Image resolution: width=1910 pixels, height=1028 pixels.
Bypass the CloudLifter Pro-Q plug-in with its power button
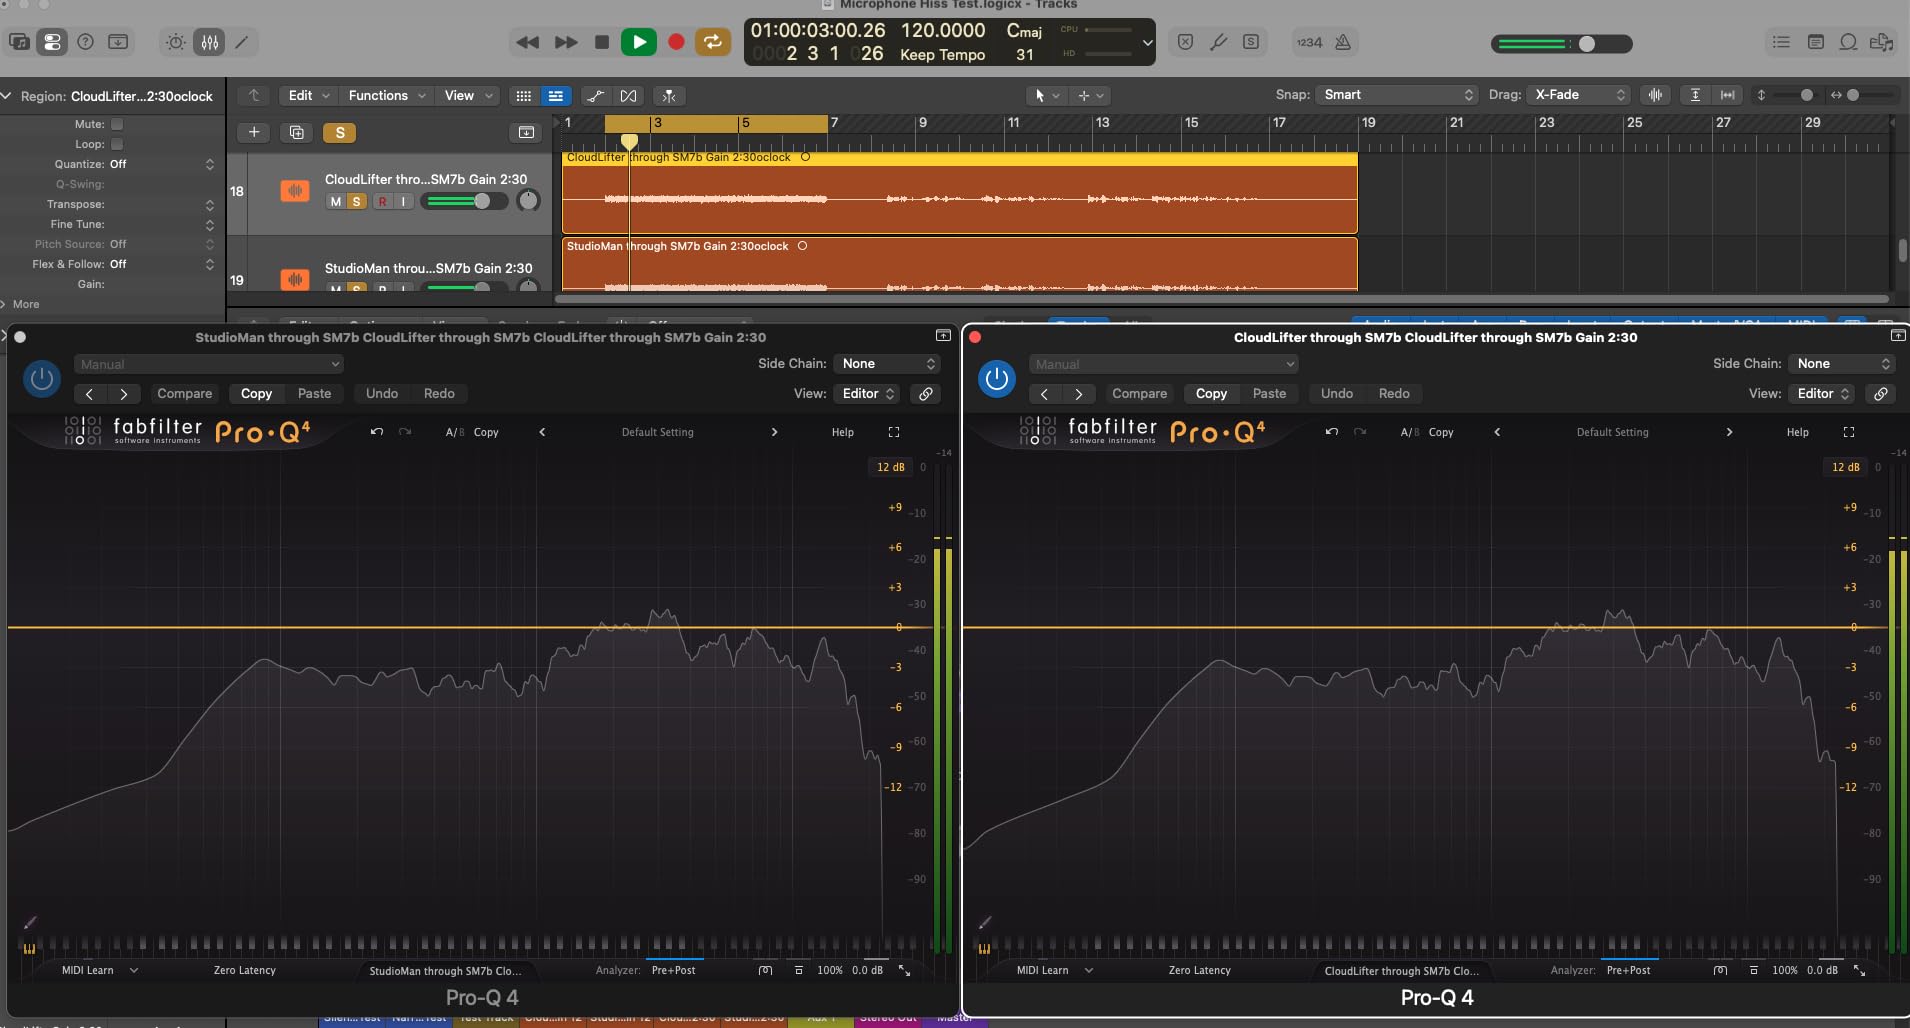997,379
